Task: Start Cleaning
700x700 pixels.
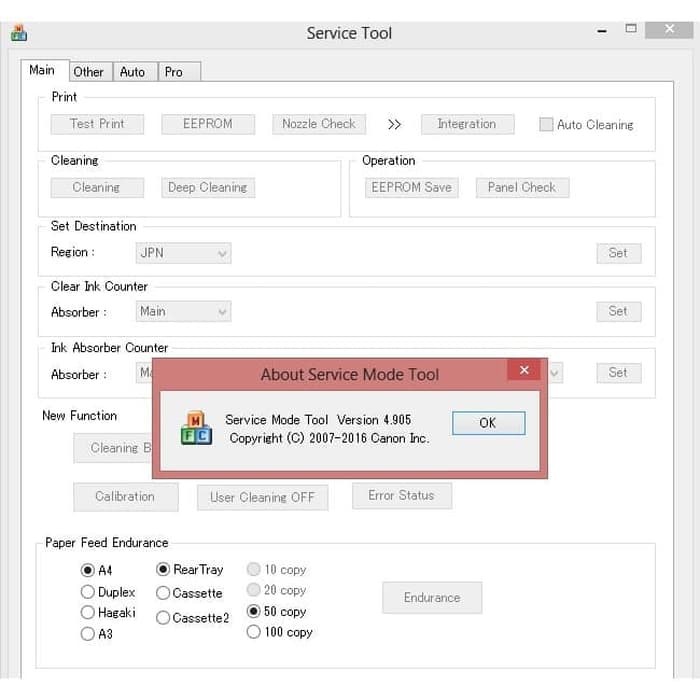Action: point(97,188)
